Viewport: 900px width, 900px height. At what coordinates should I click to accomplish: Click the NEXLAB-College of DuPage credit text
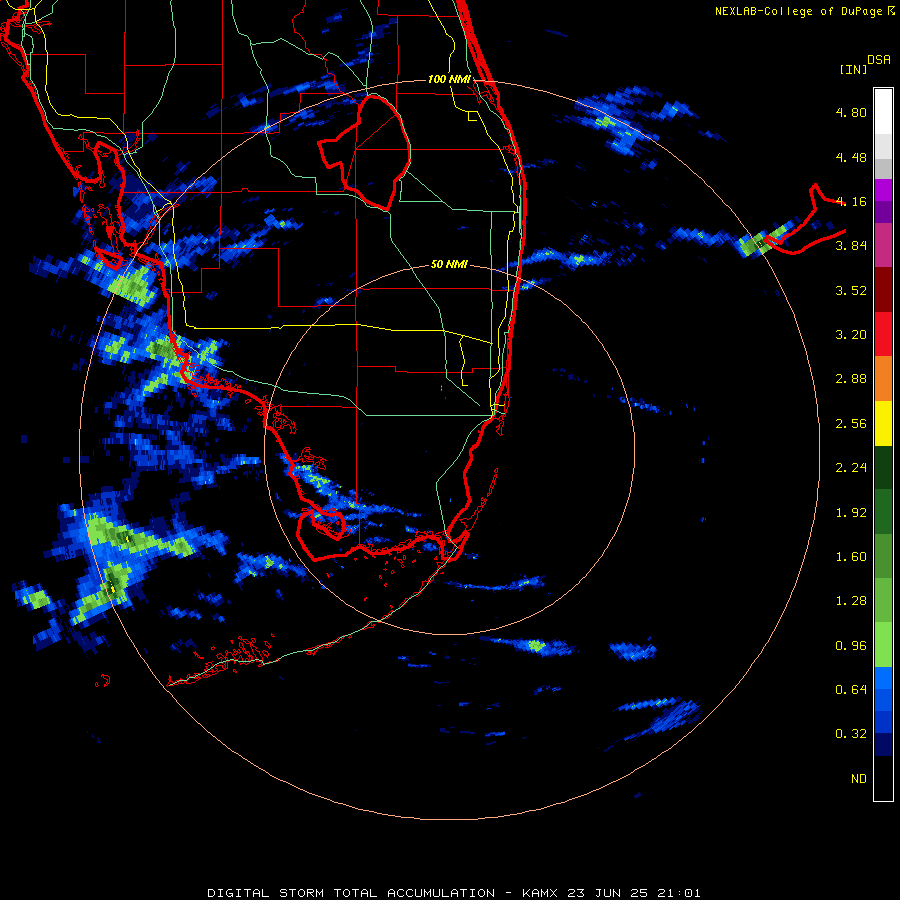click(x=798, y=11)
